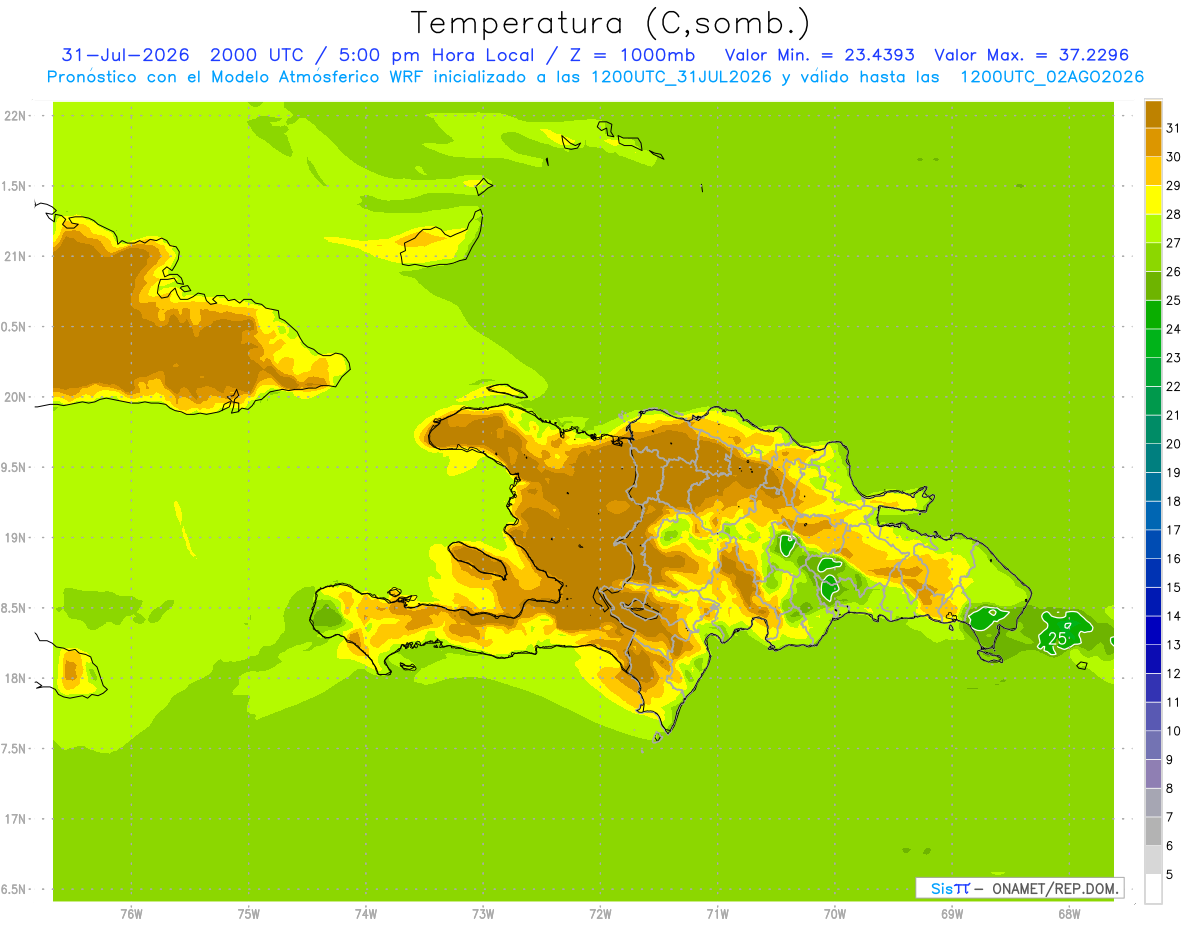Select the gray swatch between 6 and 7
The image size is (1200, 927).
pyautogui.click(x=1153, y=831)
